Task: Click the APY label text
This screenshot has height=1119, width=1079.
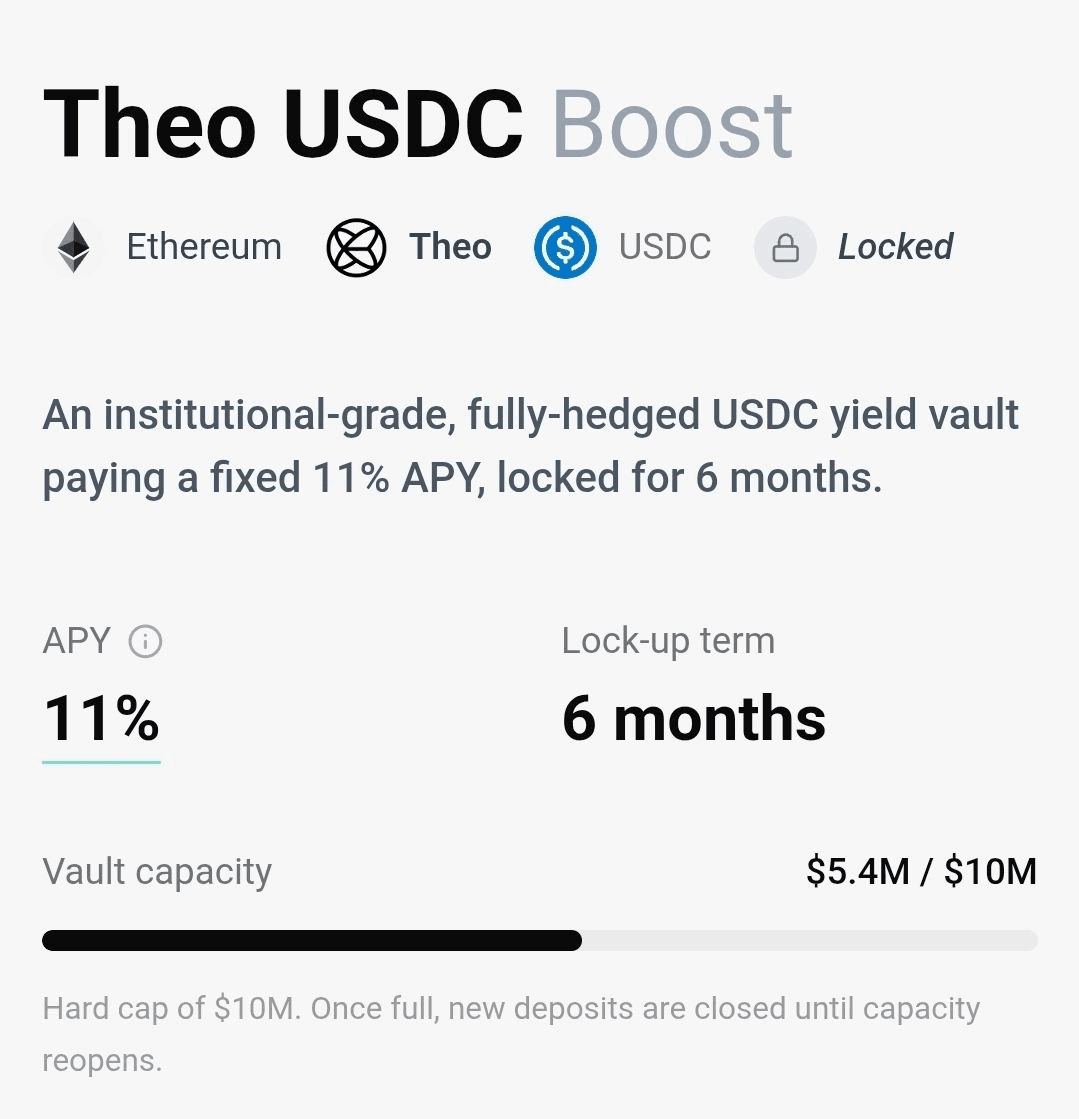Action: point(76,641)
